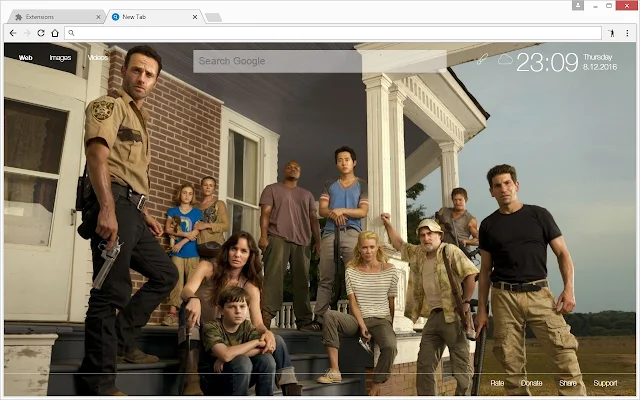Viewport: 640px width, 400px height.
Task: Select the Images search category
Action: coord(60,58)
